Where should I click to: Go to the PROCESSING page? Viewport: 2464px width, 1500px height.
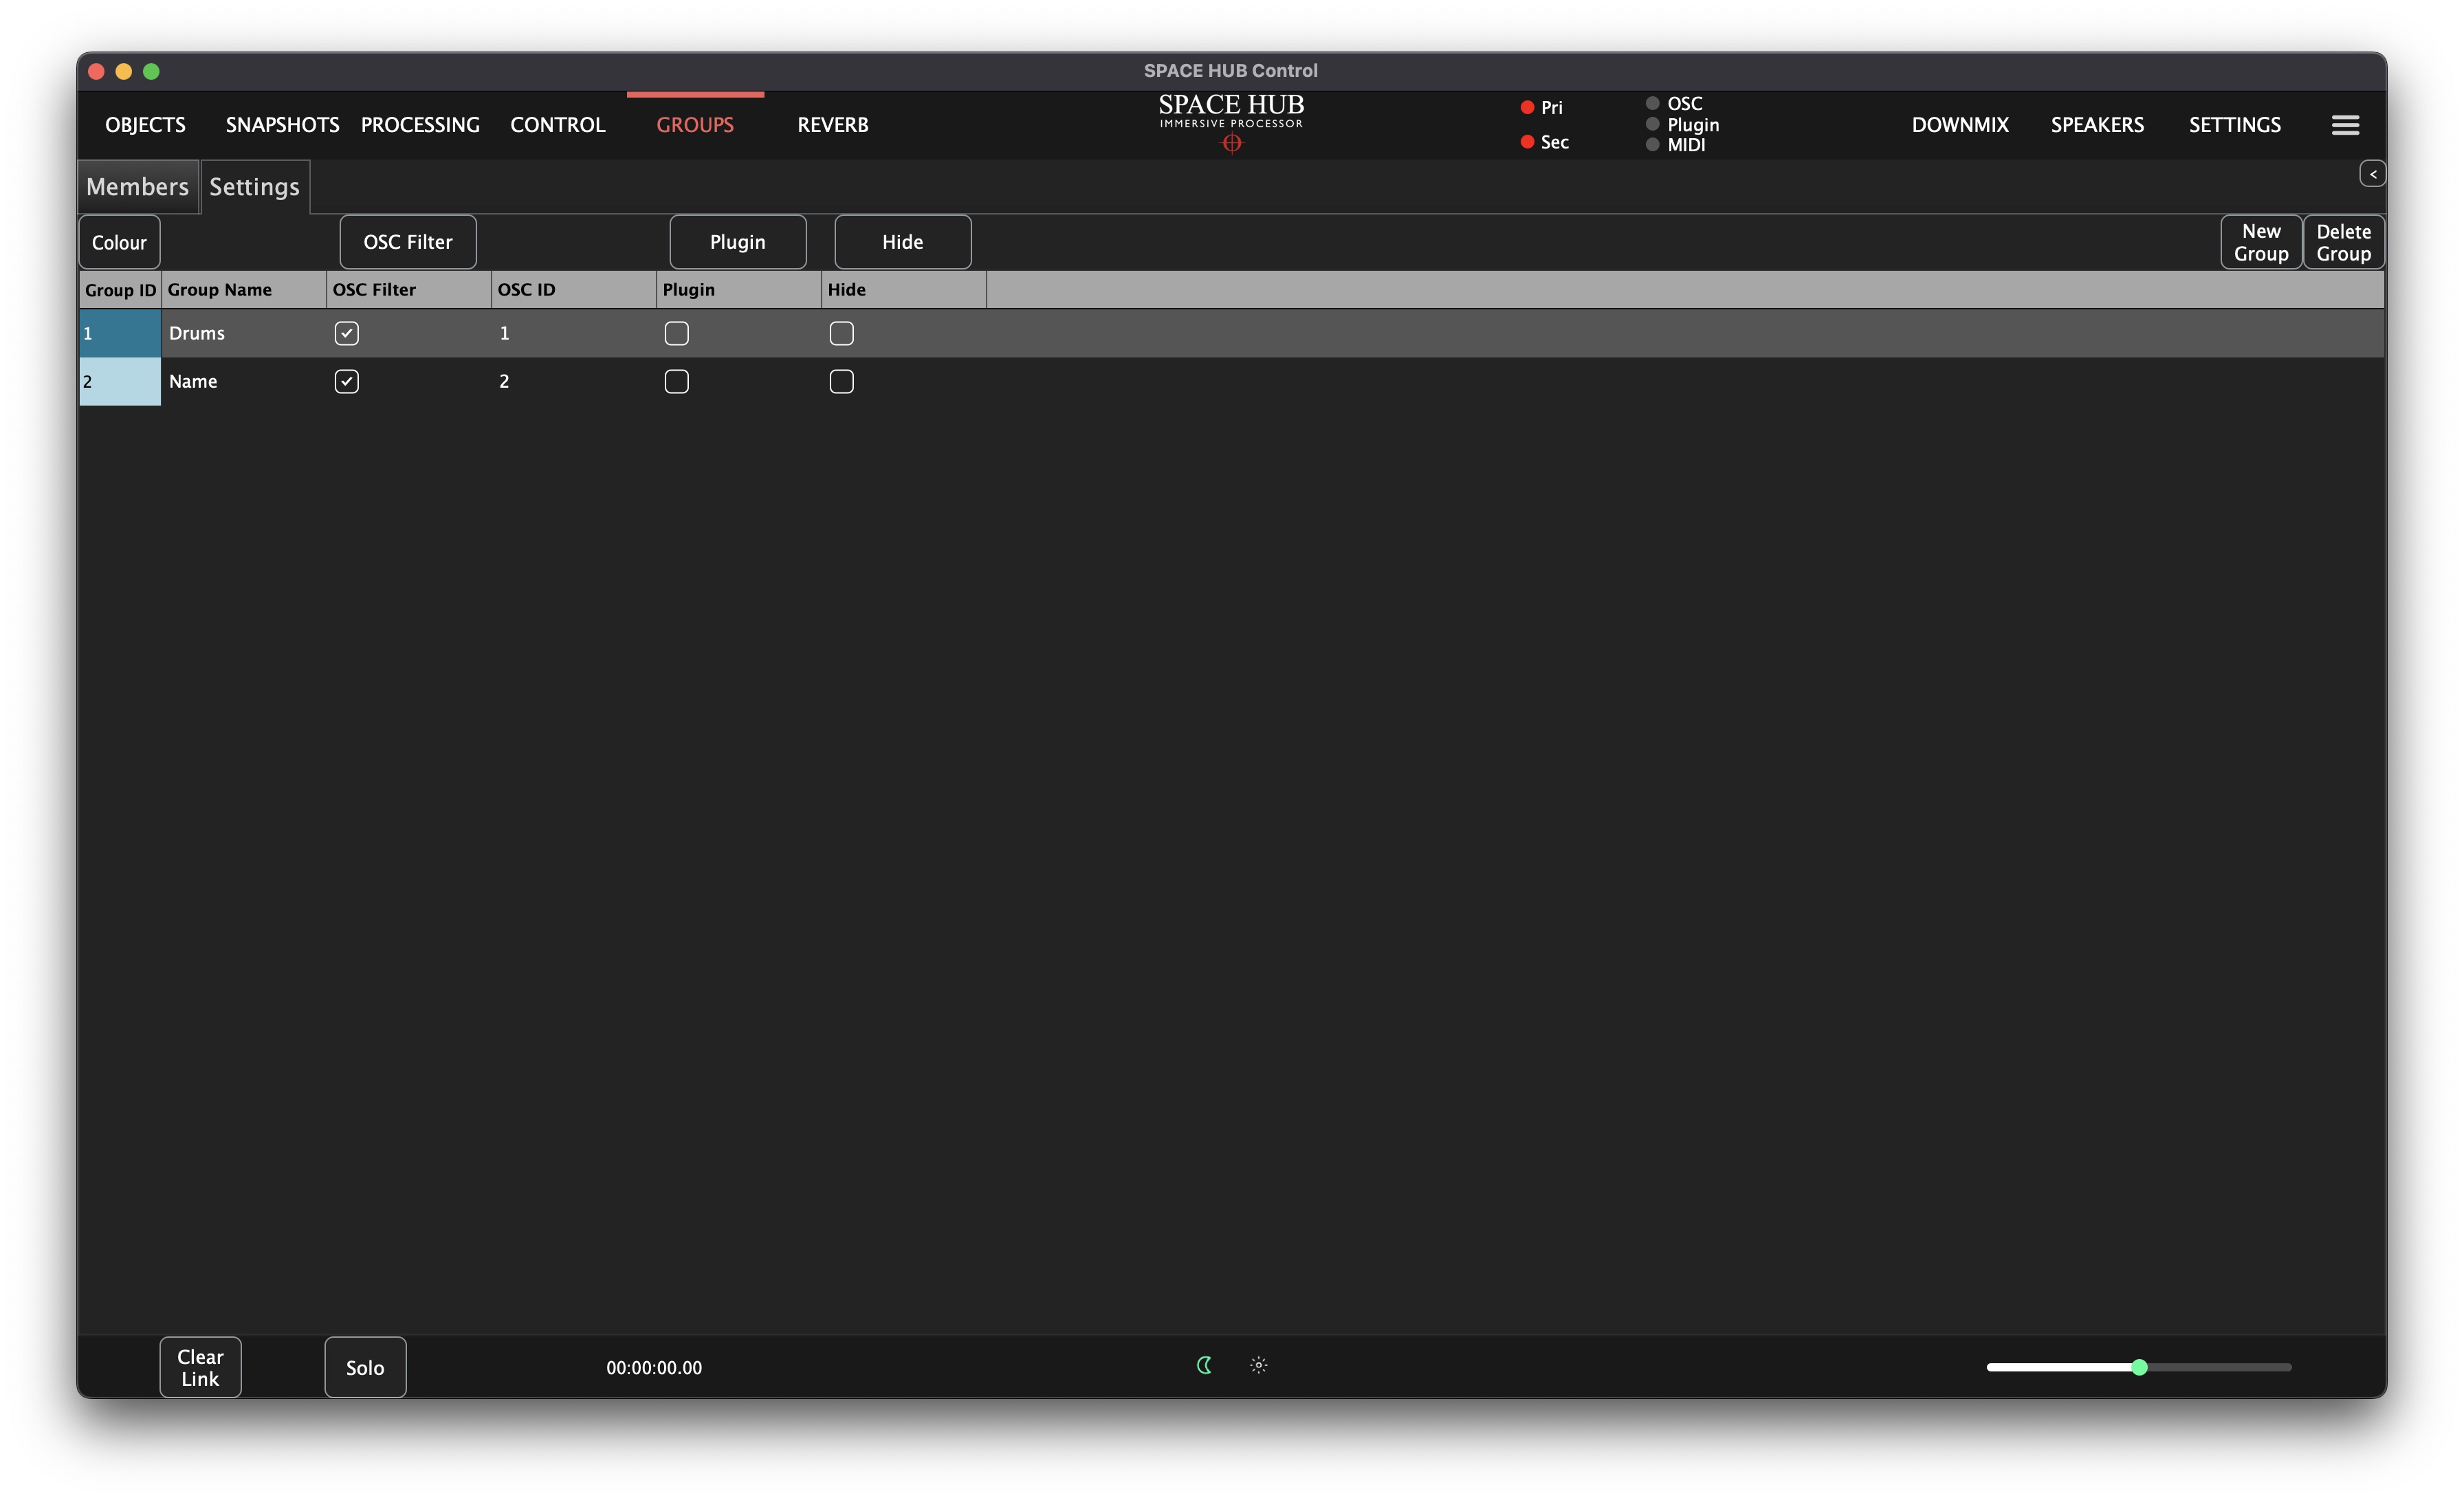[420, 125]
